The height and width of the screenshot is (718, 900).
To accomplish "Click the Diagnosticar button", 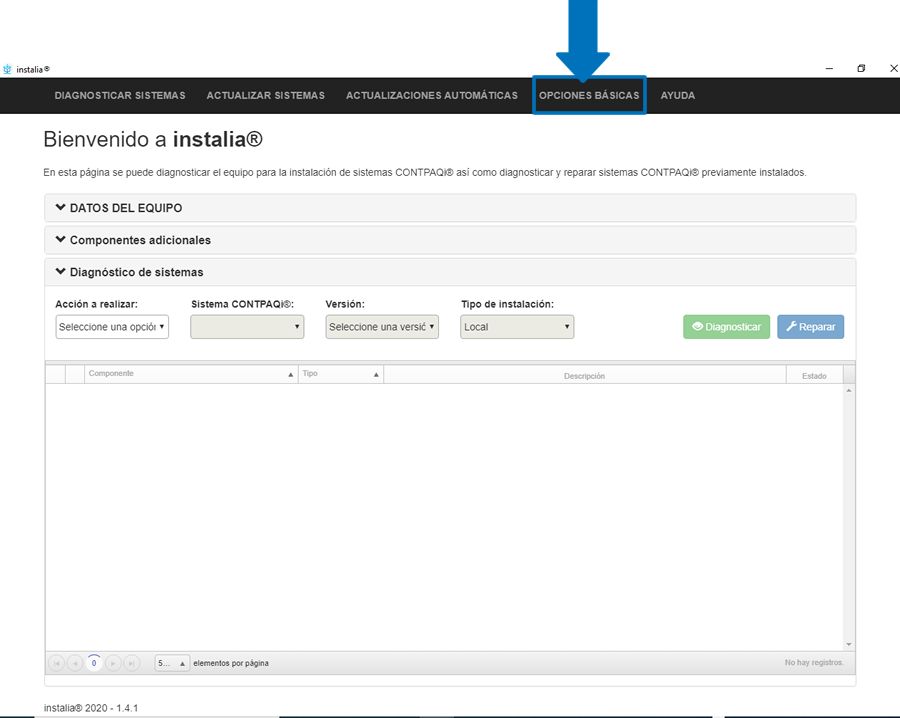I will coord(727,327).
